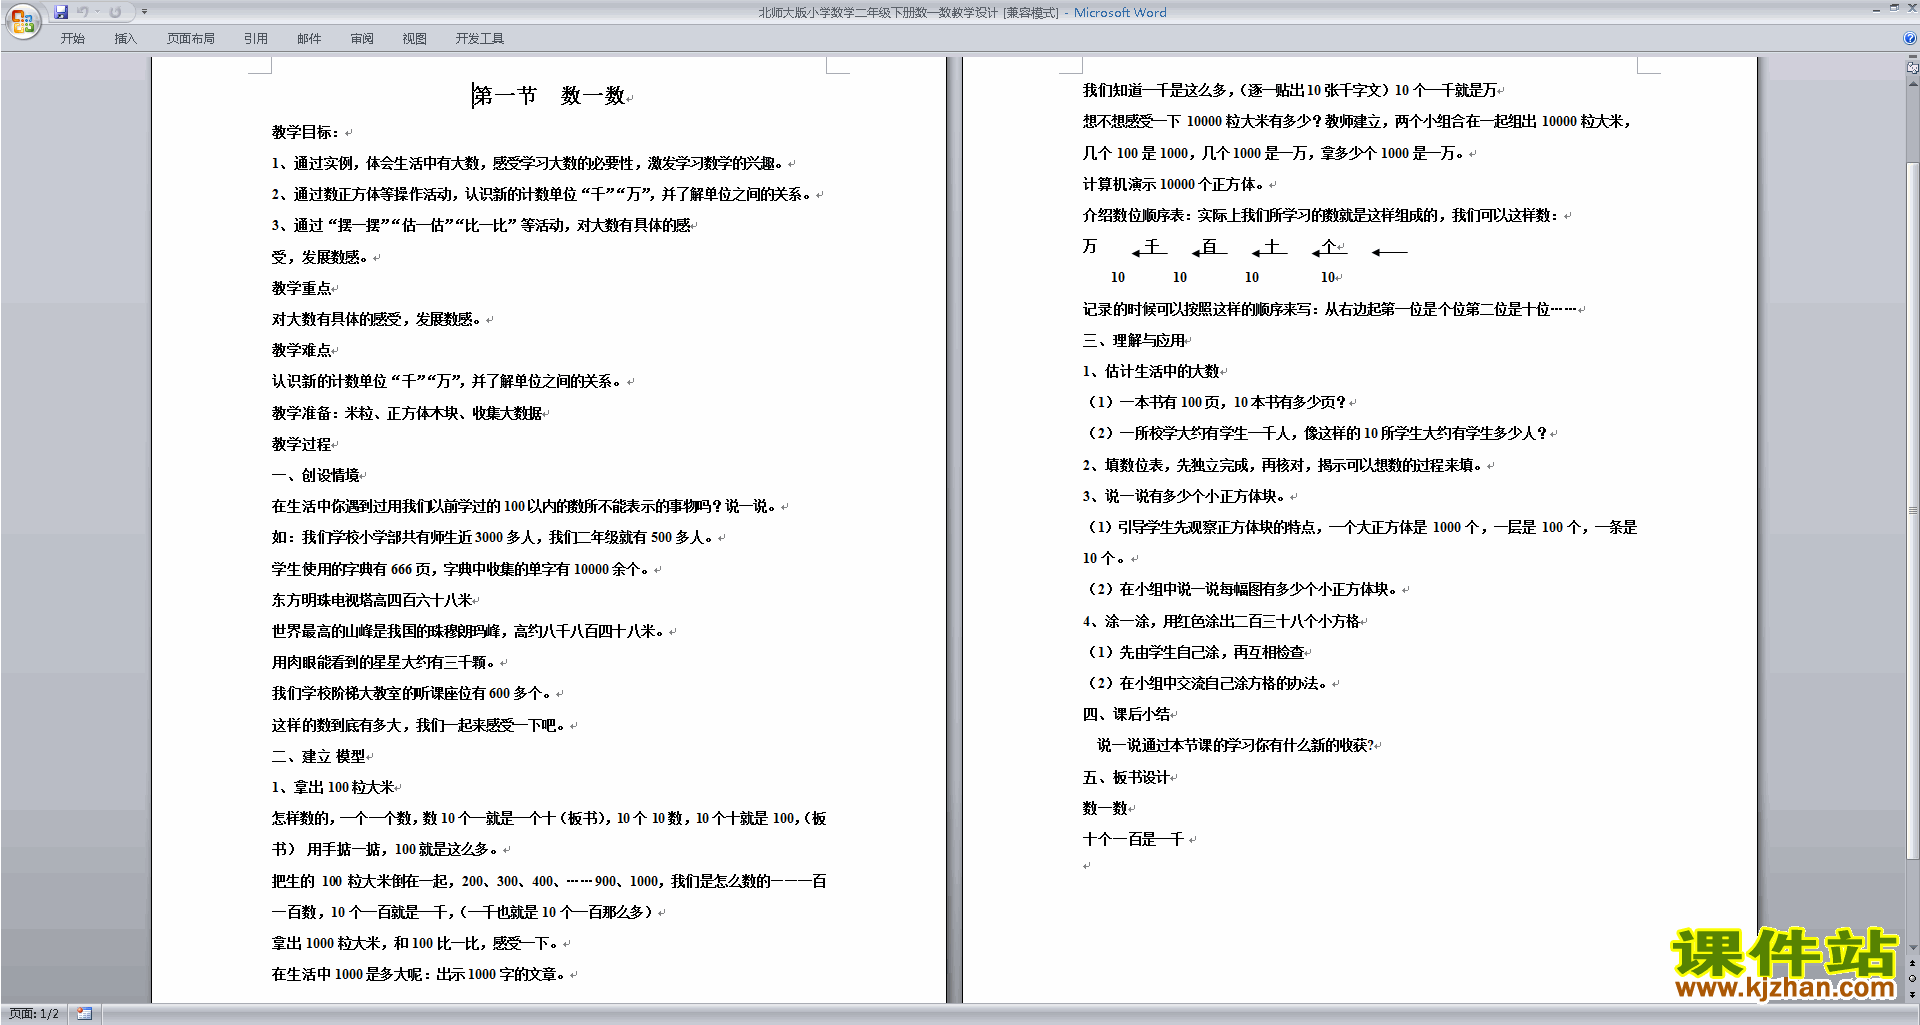Click the line 计算机演示10000个正方体

coord(1174,184)
